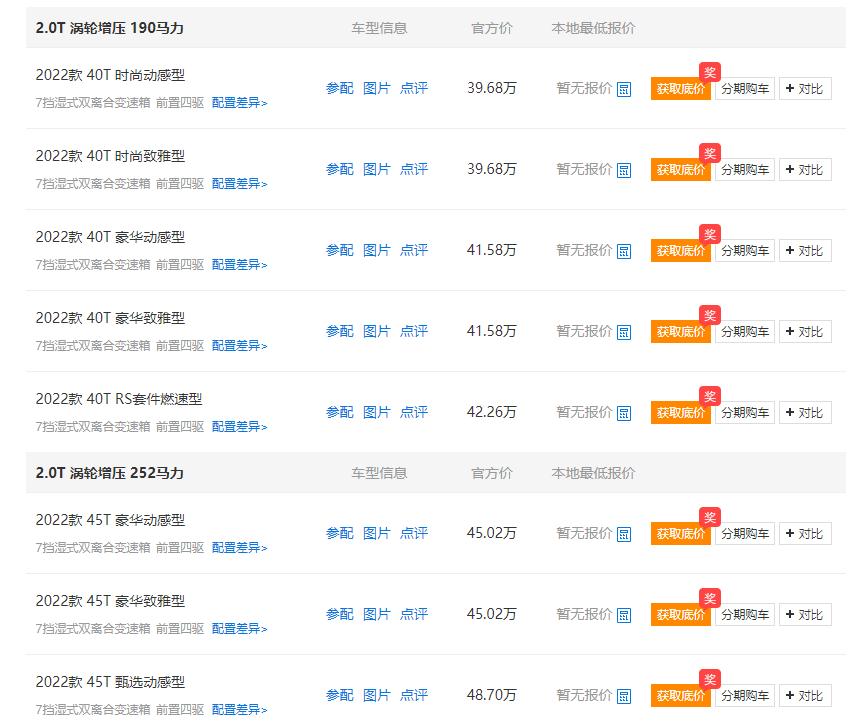Screen dimensions: 864x726
Task: Add 2022款 40T 时尚动感型 to 对比
Action: tap(805, 88)
